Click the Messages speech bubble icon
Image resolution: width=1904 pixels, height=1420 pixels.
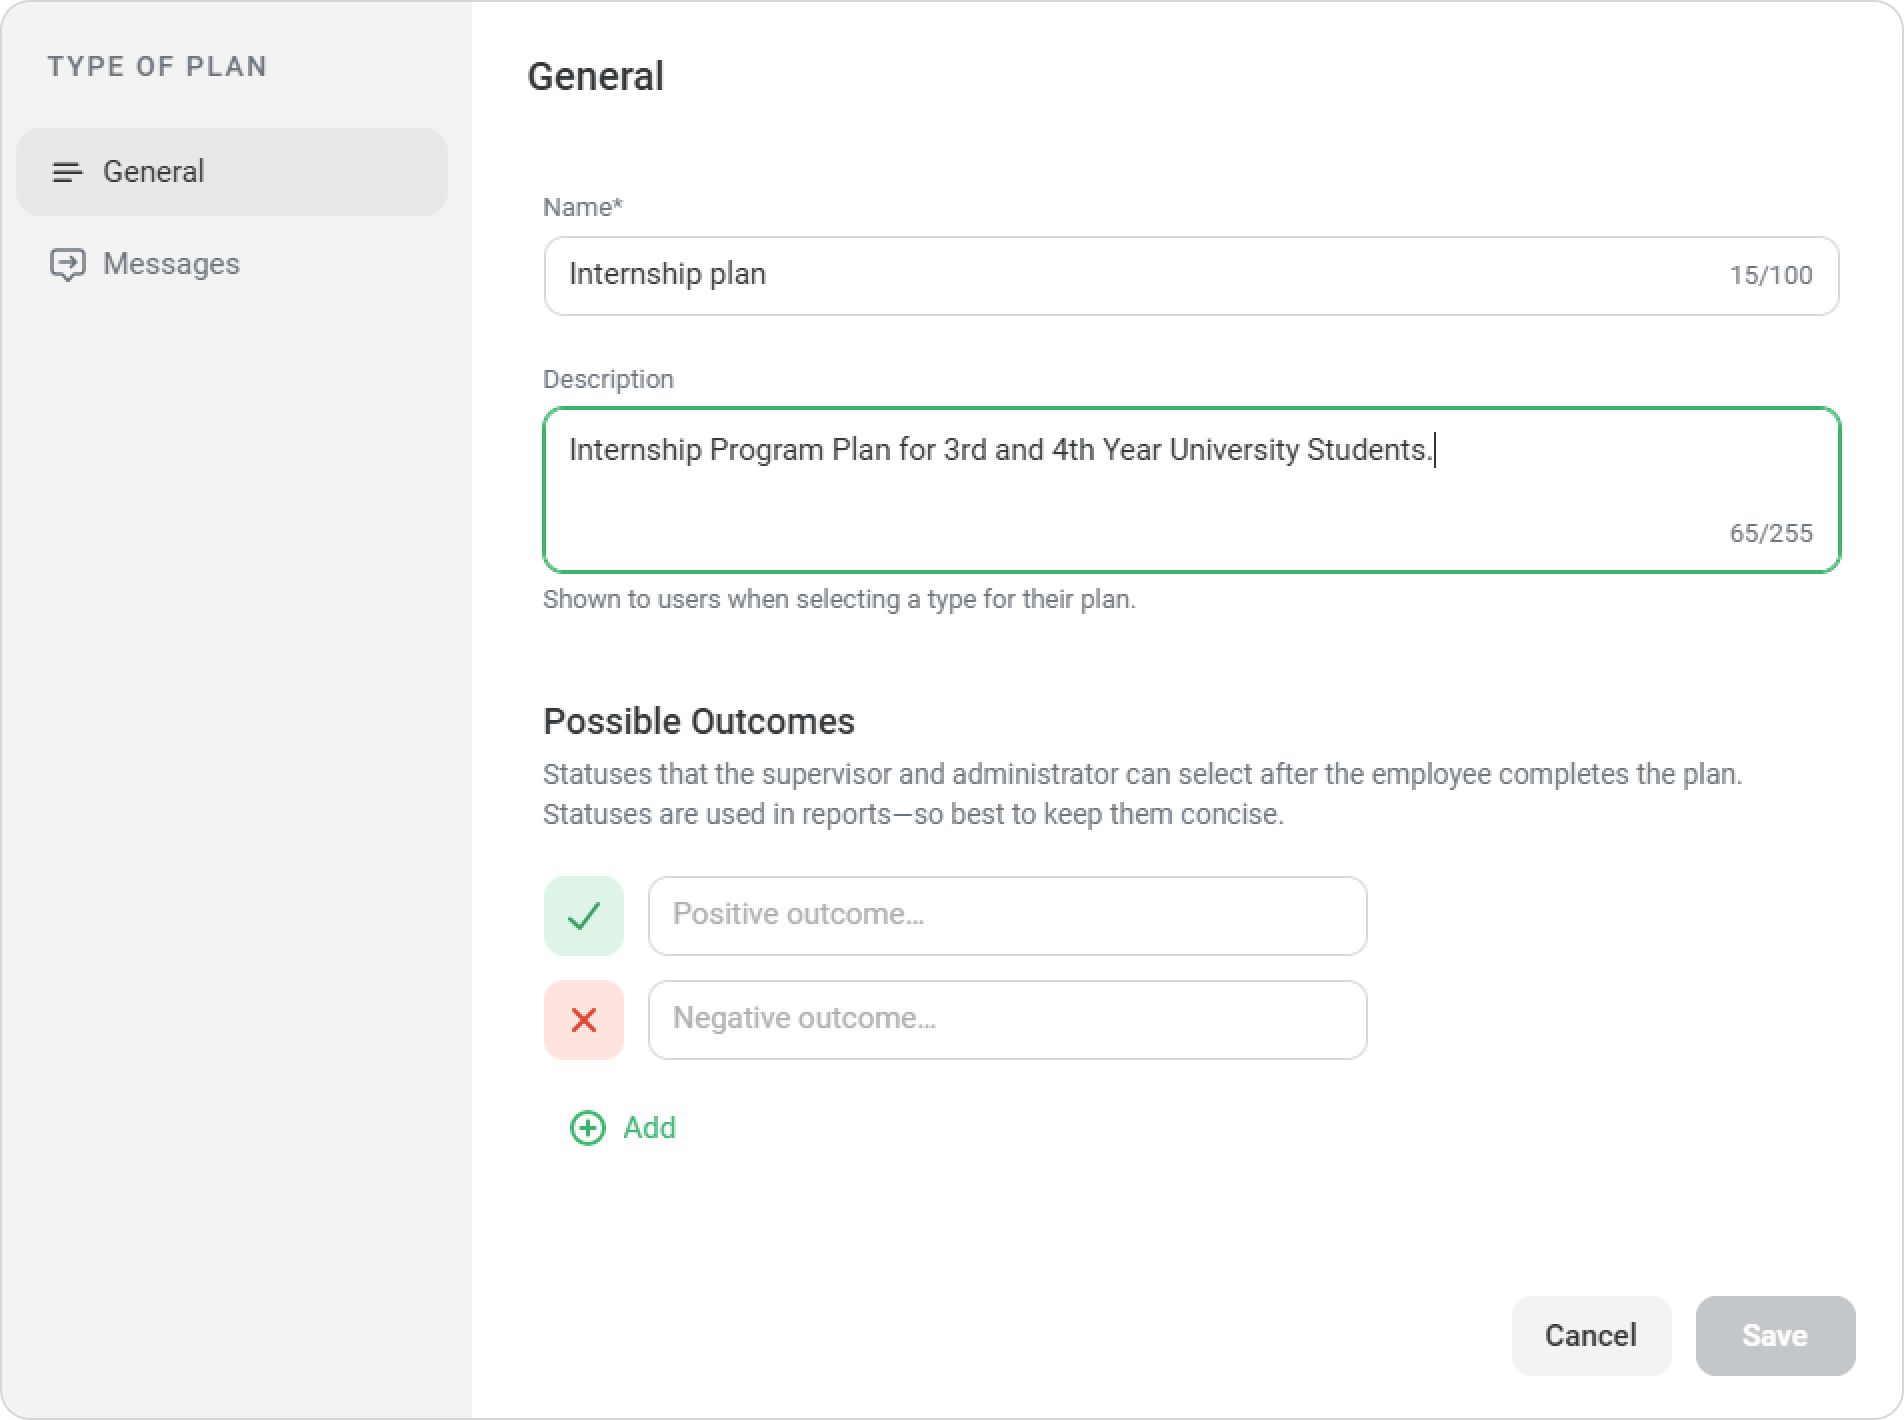pos(68,265)
